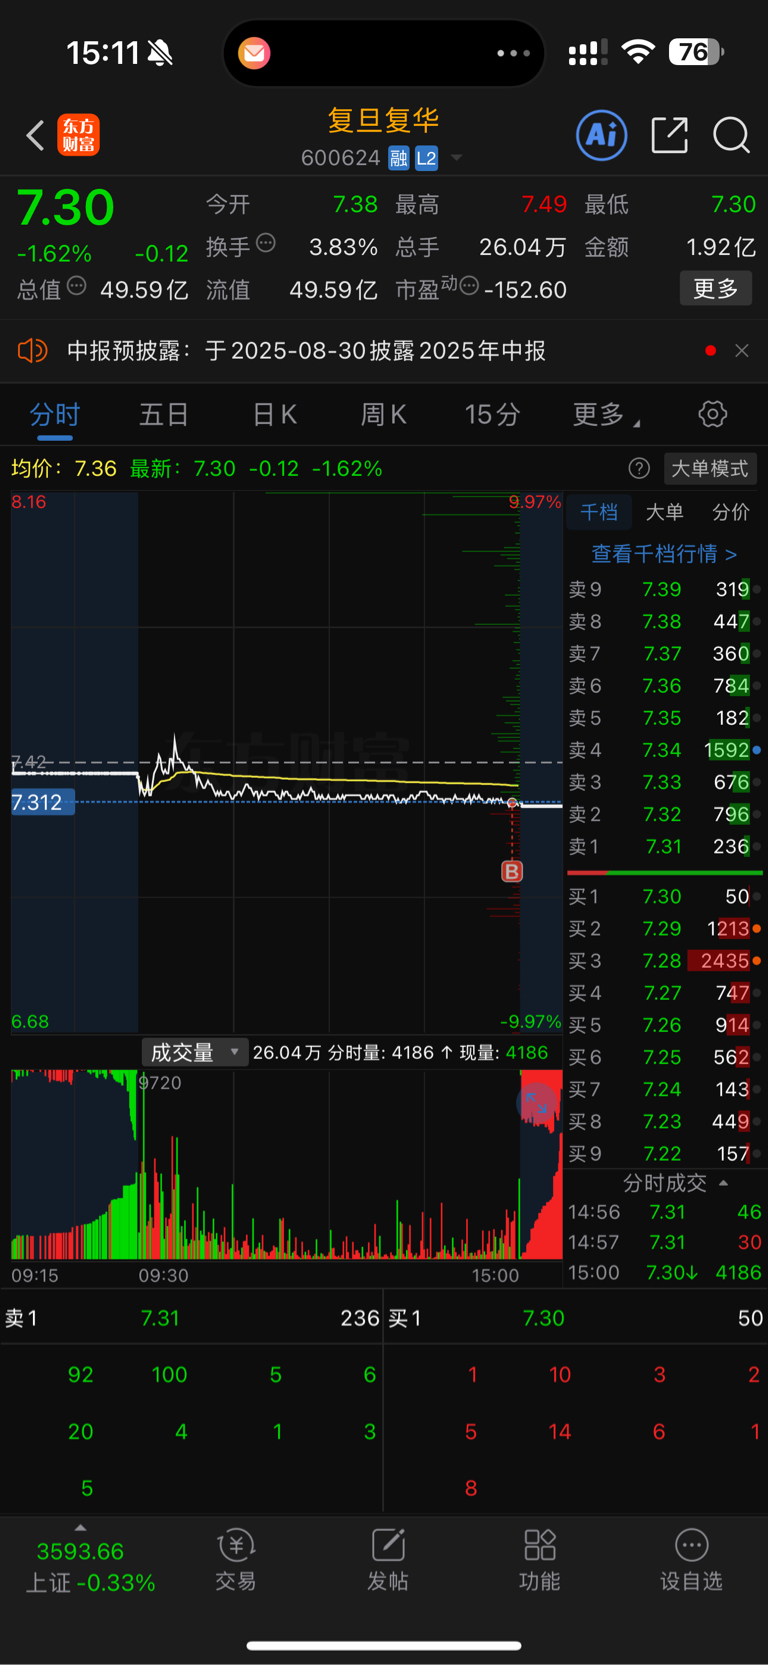Expand the 上证 index bar arrow
The width and height of the screenshot is (768, 1665).
(x=80, y=1527)
